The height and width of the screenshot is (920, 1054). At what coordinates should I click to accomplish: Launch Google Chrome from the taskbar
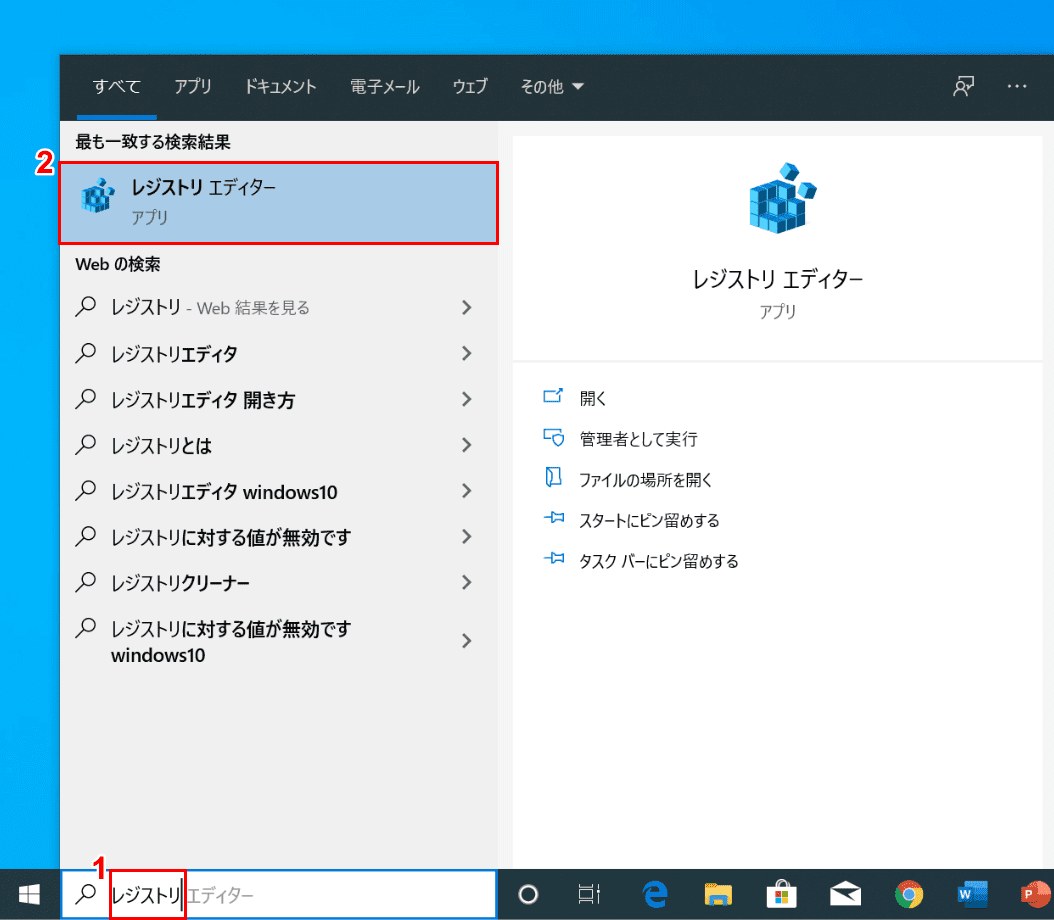[x=909, y=894]
